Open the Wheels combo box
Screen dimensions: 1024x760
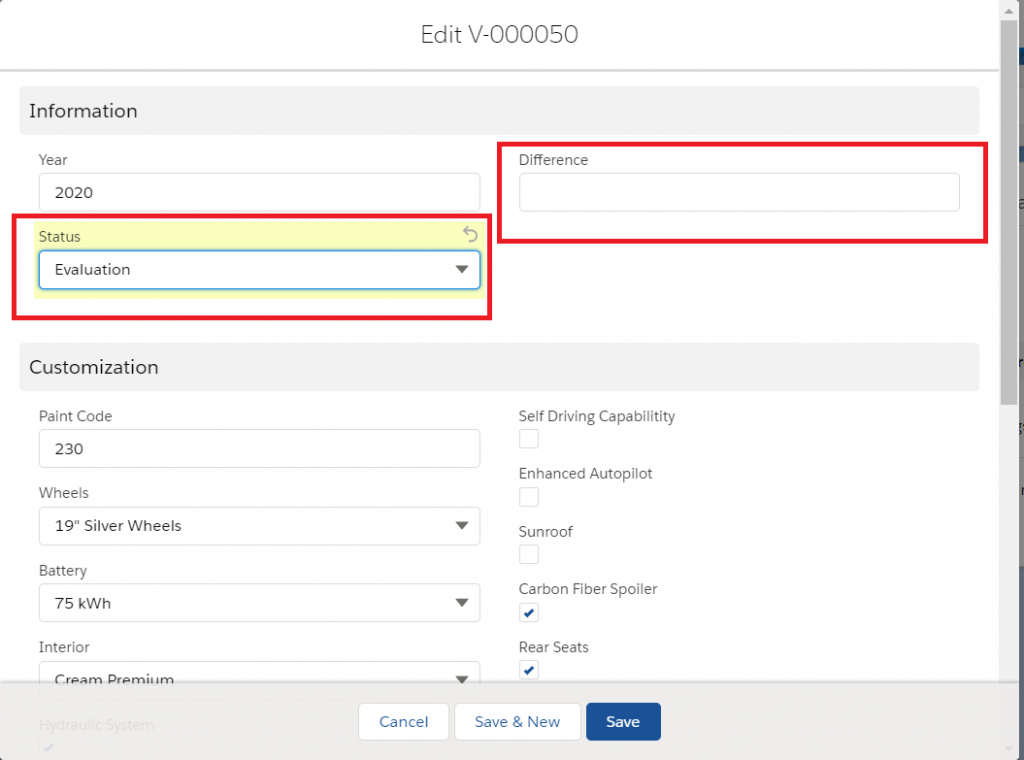click(x=259, y=526)
